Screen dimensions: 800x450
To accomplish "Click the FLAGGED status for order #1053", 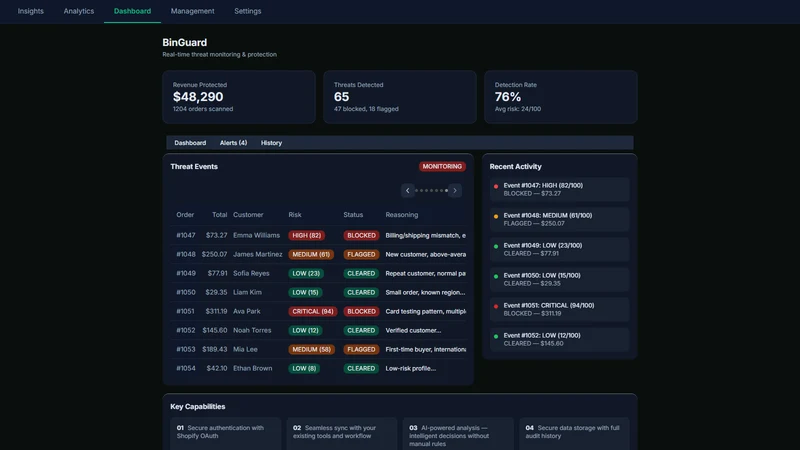I will click(361, 349).
